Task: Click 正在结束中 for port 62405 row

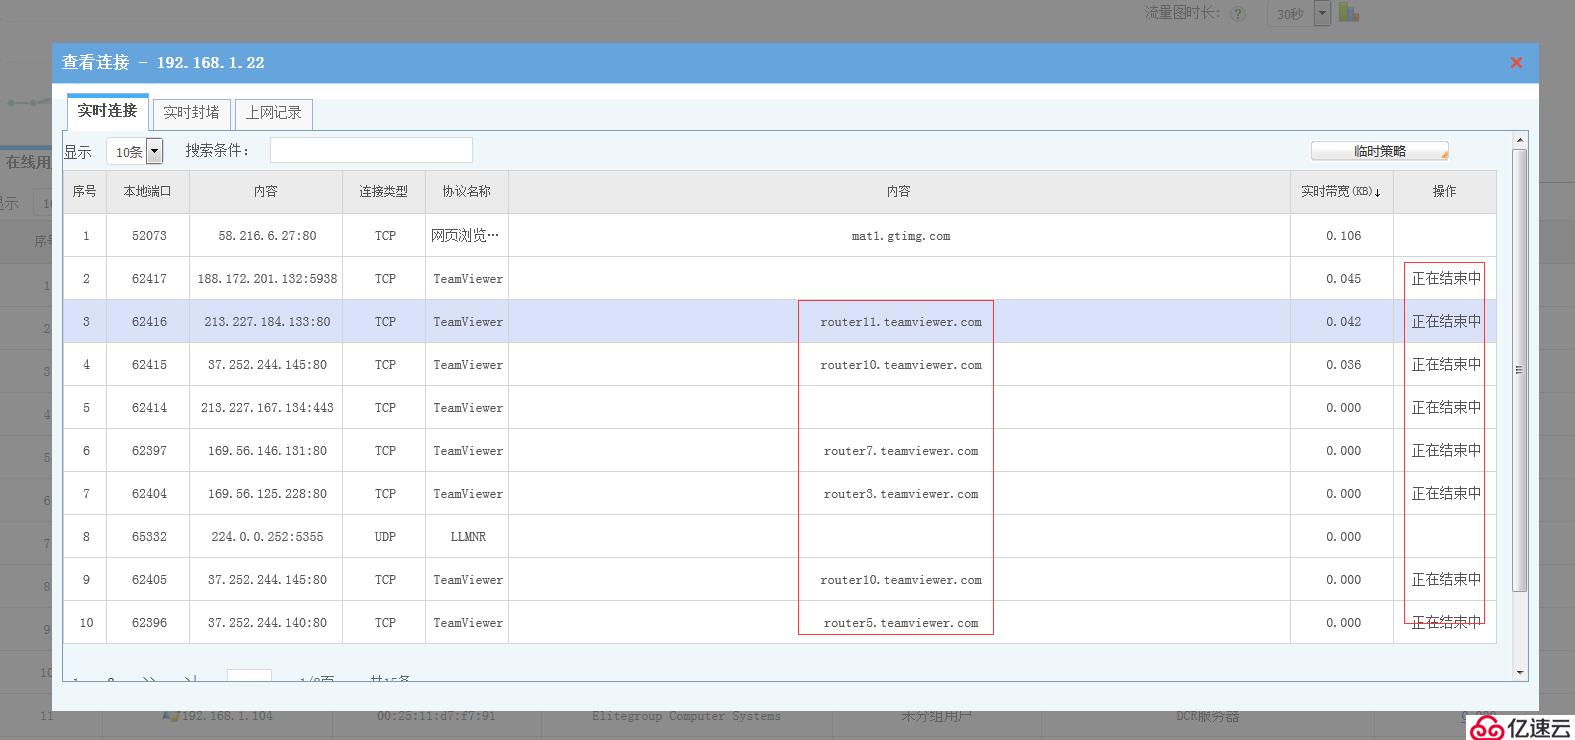Action: tap(1446, 580)
